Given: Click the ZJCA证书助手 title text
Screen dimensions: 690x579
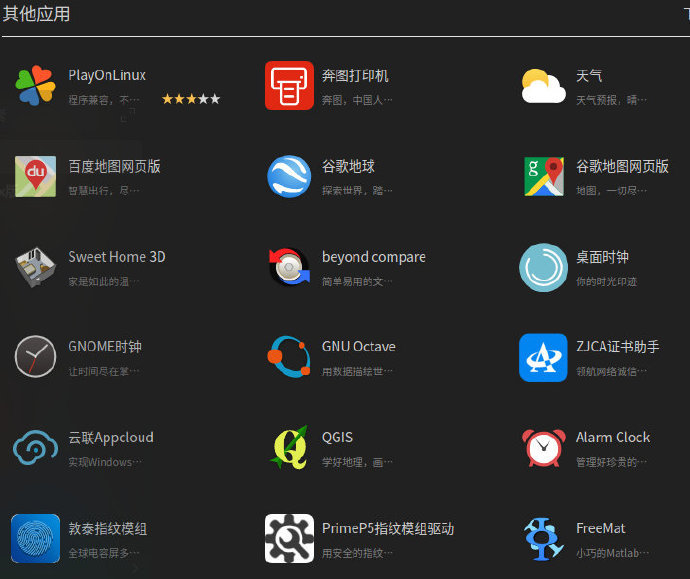Looking at the screenshot, I should [x=617, y=347].
